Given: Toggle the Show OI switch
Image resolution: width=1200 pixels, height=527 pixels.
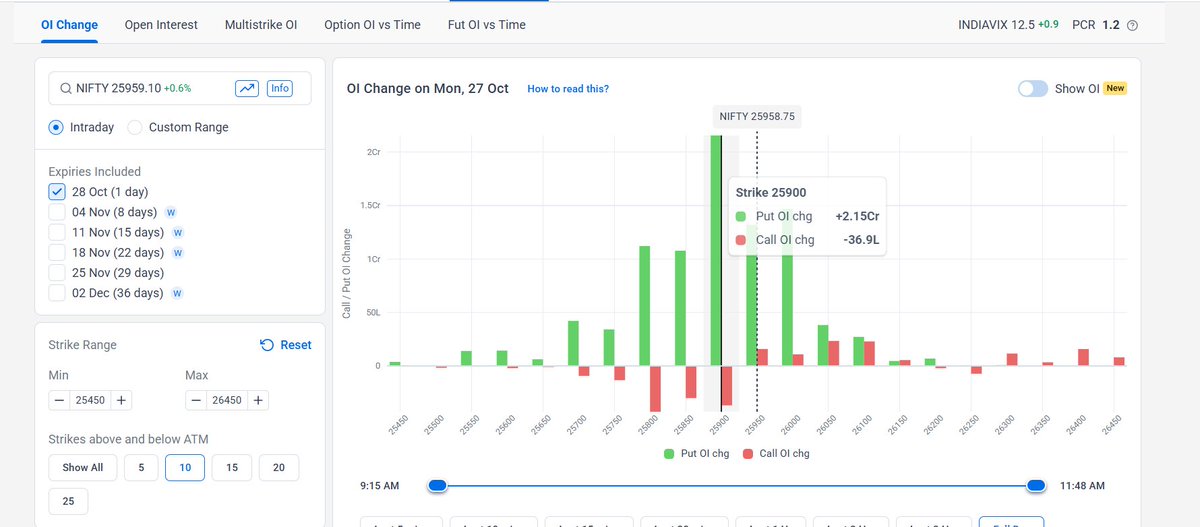Looking at the screenshot, I should tap(1033, 88).
